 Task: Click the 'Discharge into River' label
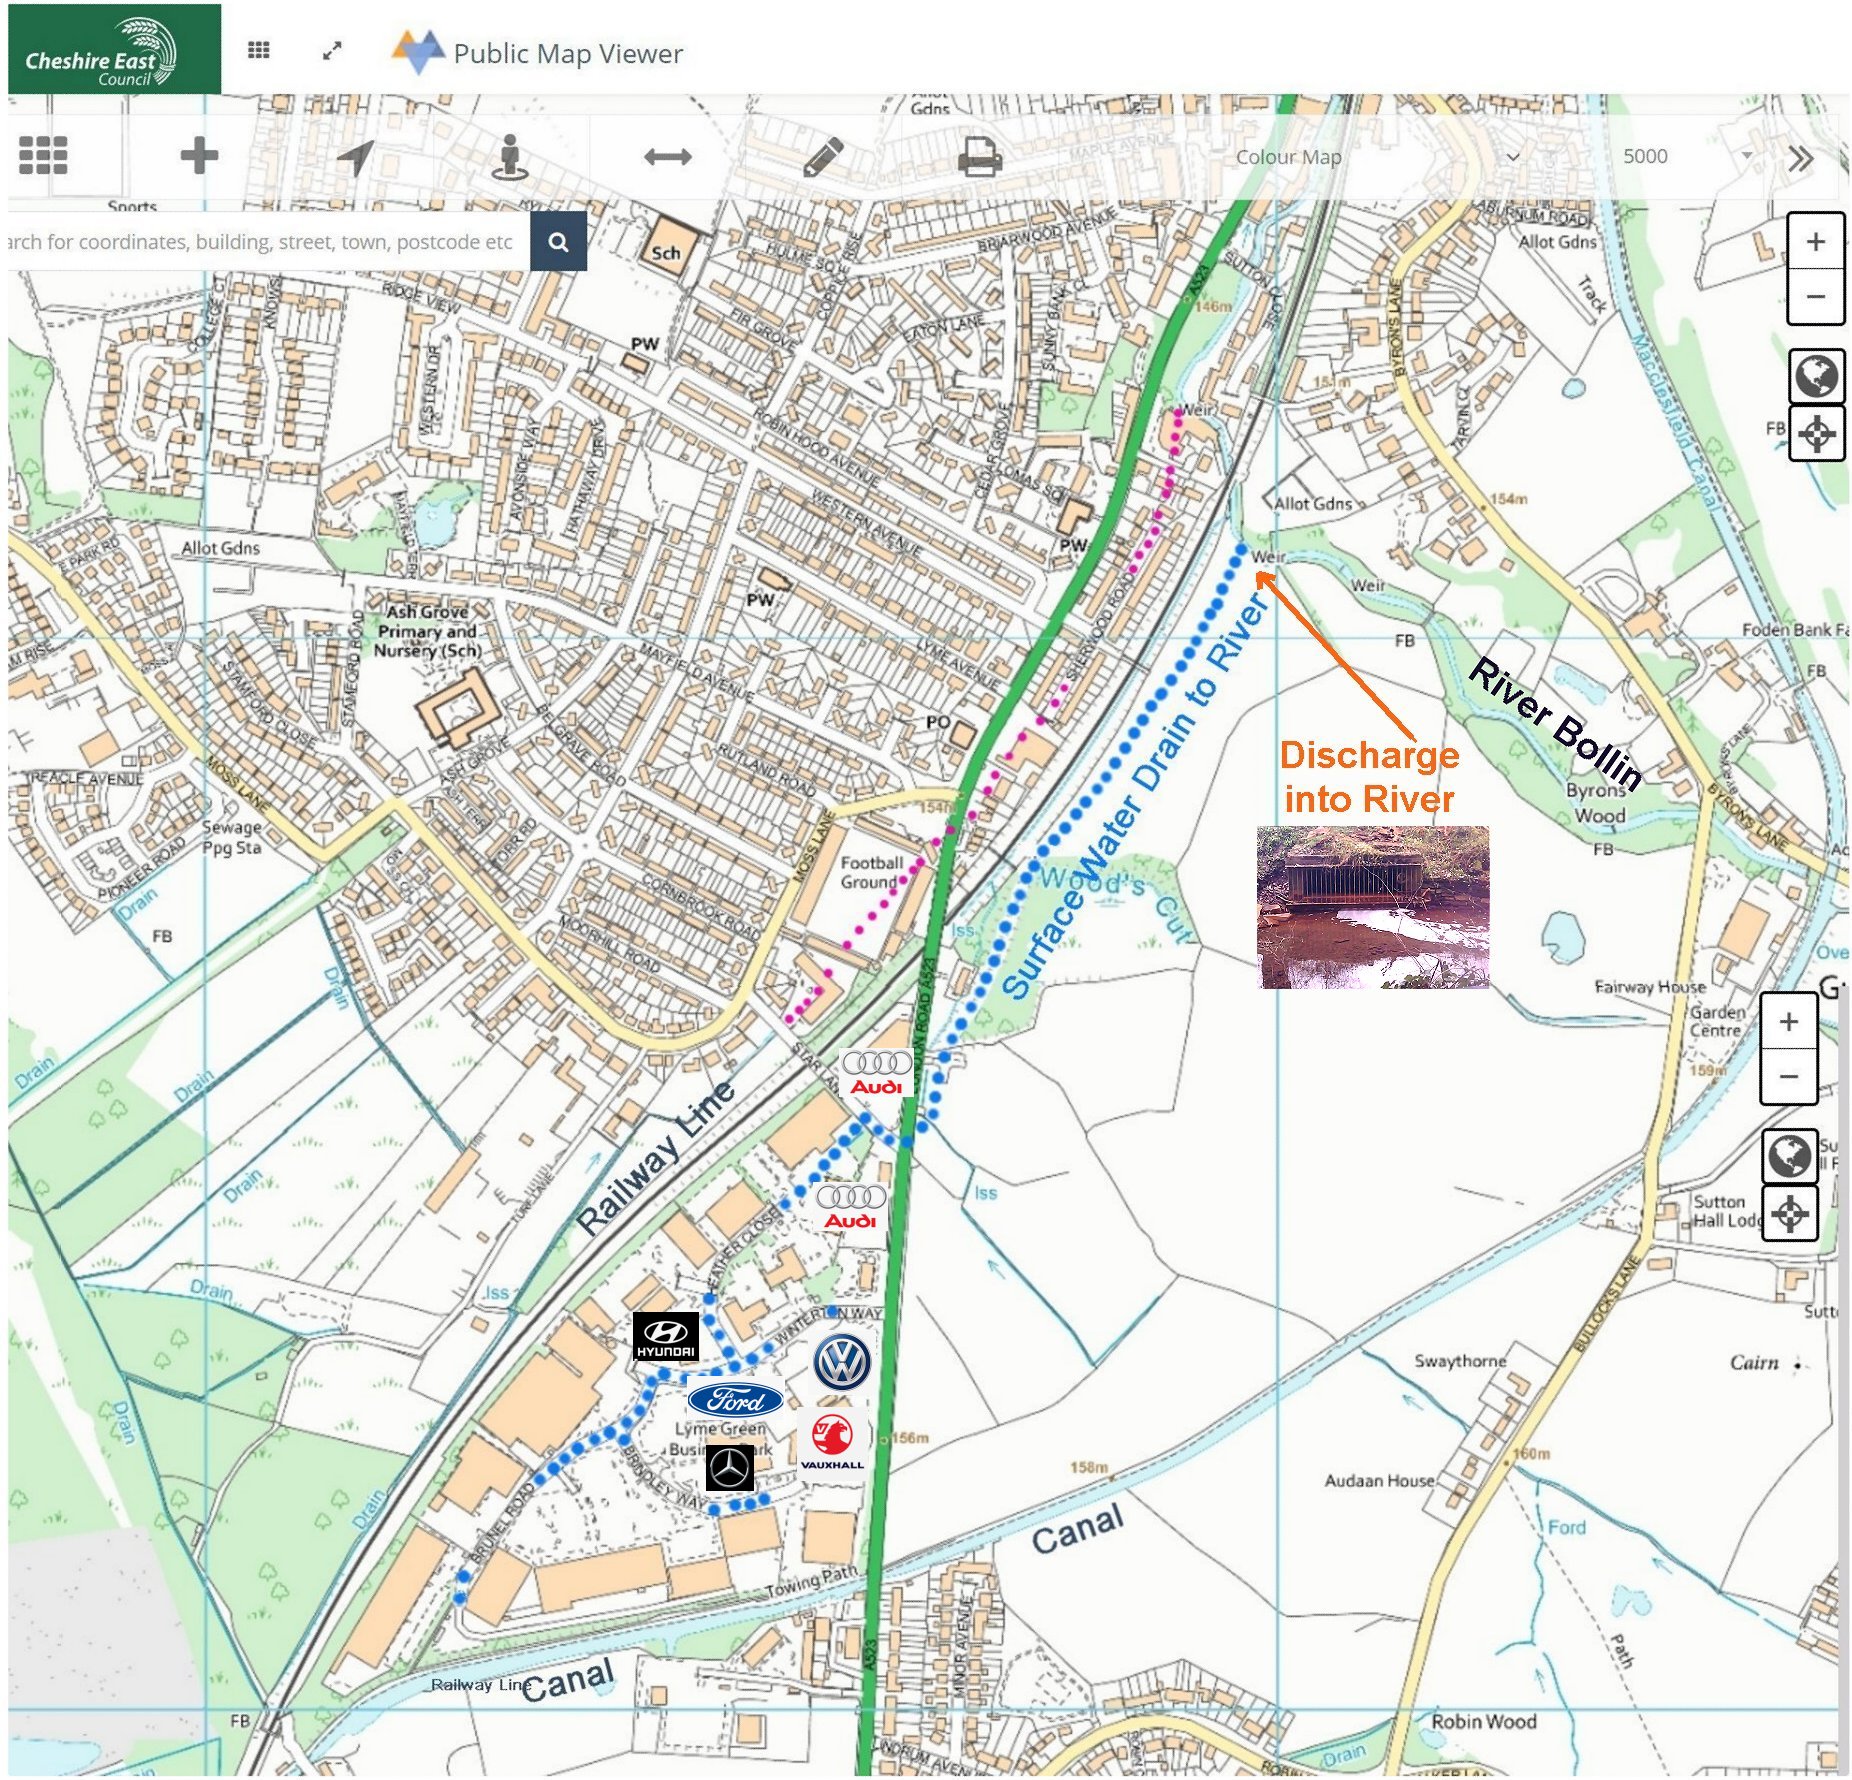pyautogui.click(x=1369, y=776)
